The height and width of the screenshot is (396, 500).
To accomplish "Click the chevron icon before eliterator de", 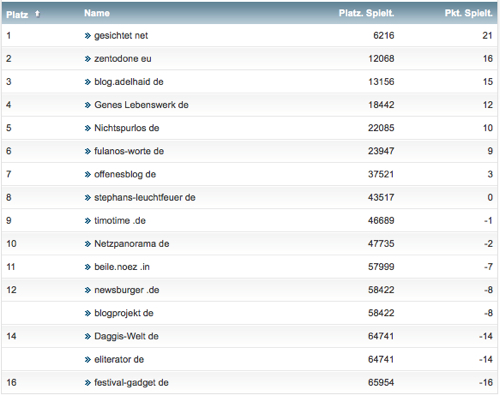I will 88,360.
